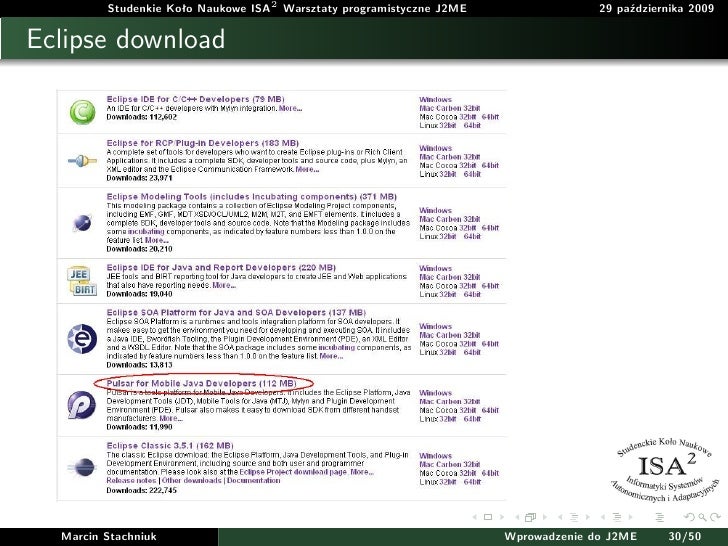This screenshot has height=546, width=728.
Task: Download Windows build of SOA Platform
Action: point(435,326)
